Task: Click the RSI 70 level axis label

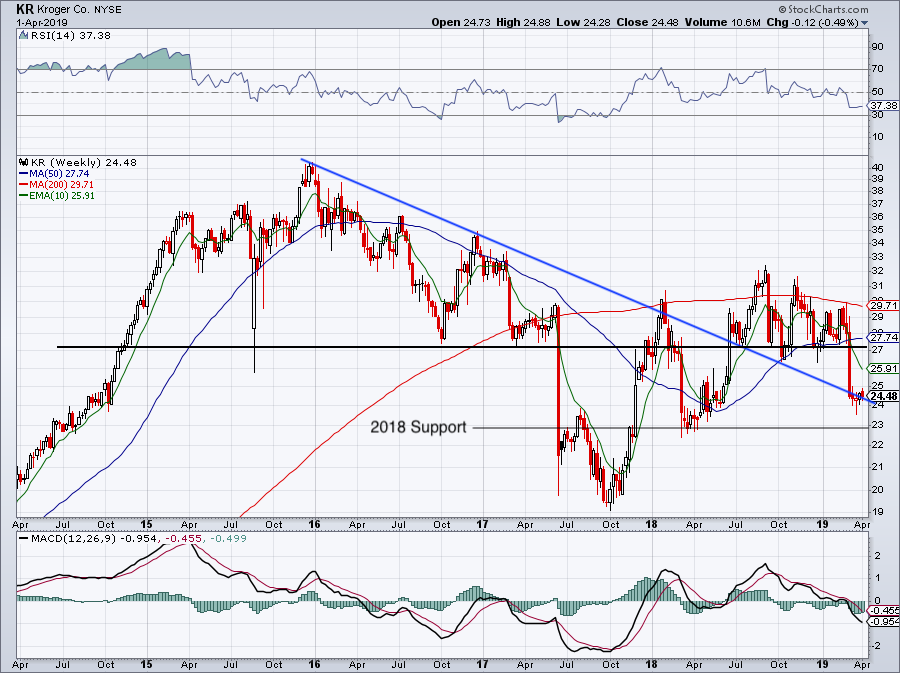Action: tap(878, 69)
